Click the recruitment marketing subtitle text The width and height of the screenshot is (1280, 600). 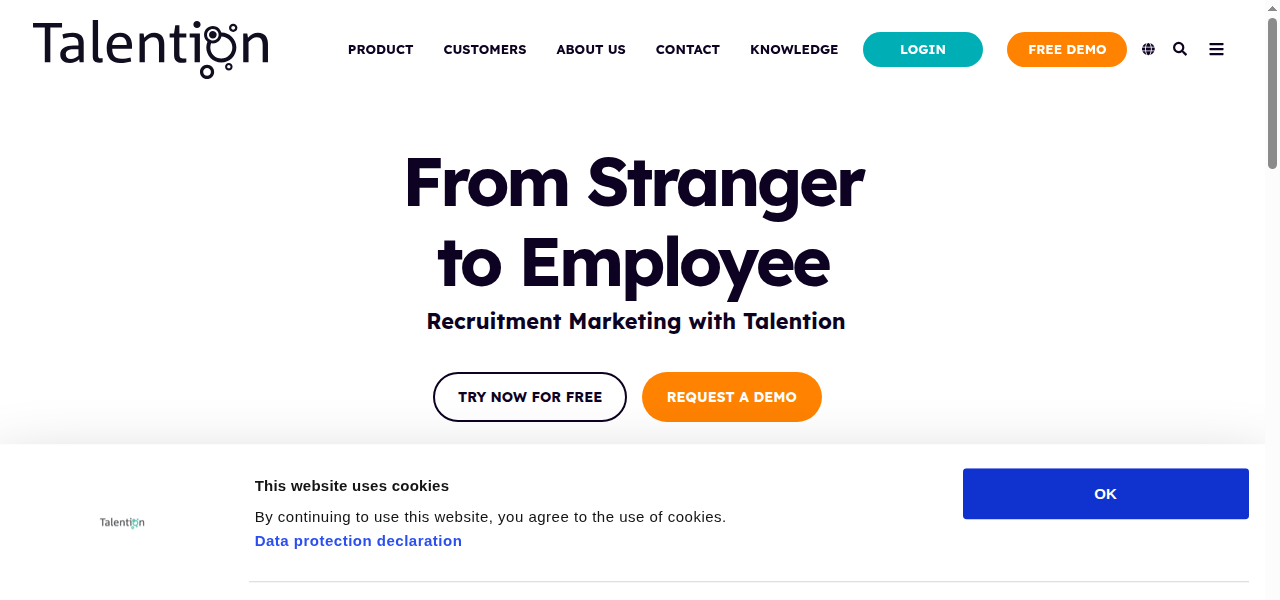[x=636, y=321]
